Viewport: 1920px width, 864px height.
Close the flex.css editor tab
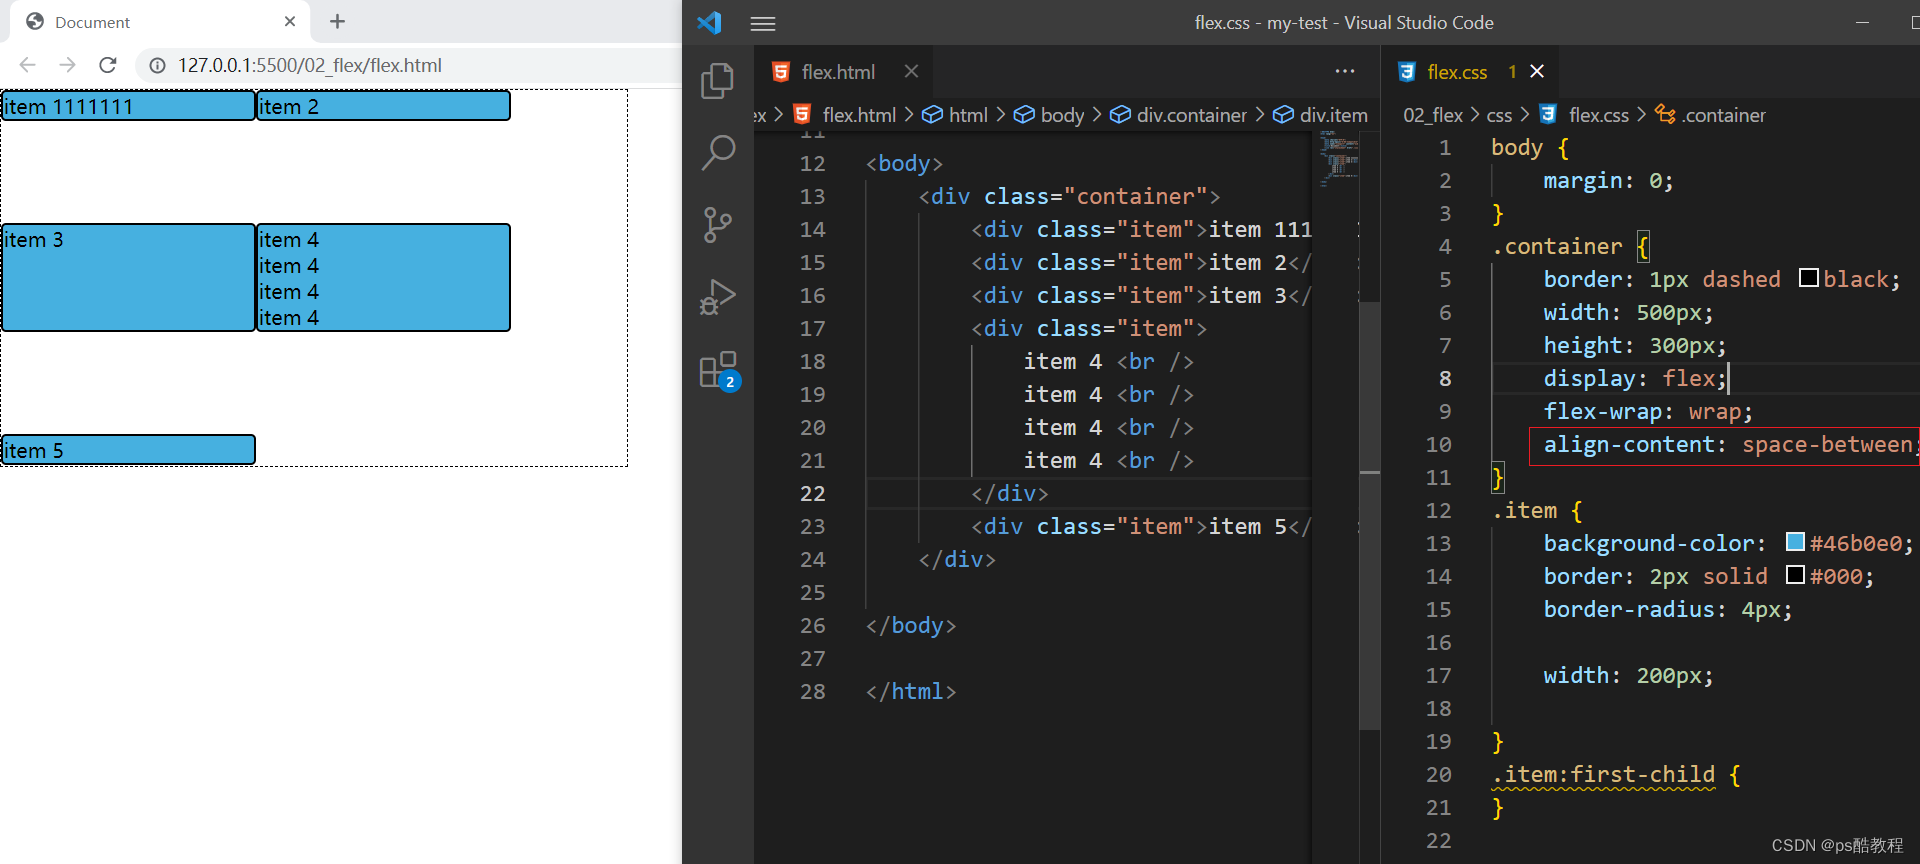[x=1537, y=71]
